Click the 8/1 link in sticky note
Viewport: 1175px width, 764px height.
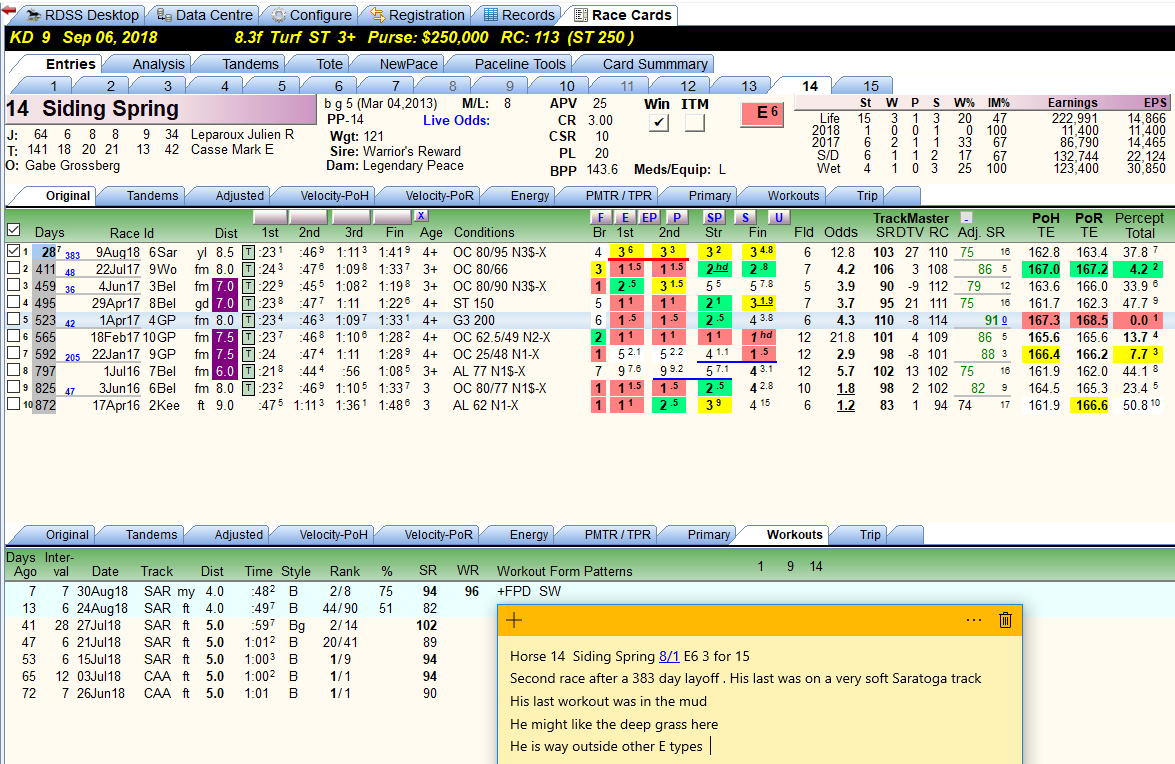(x=669, y=656)
